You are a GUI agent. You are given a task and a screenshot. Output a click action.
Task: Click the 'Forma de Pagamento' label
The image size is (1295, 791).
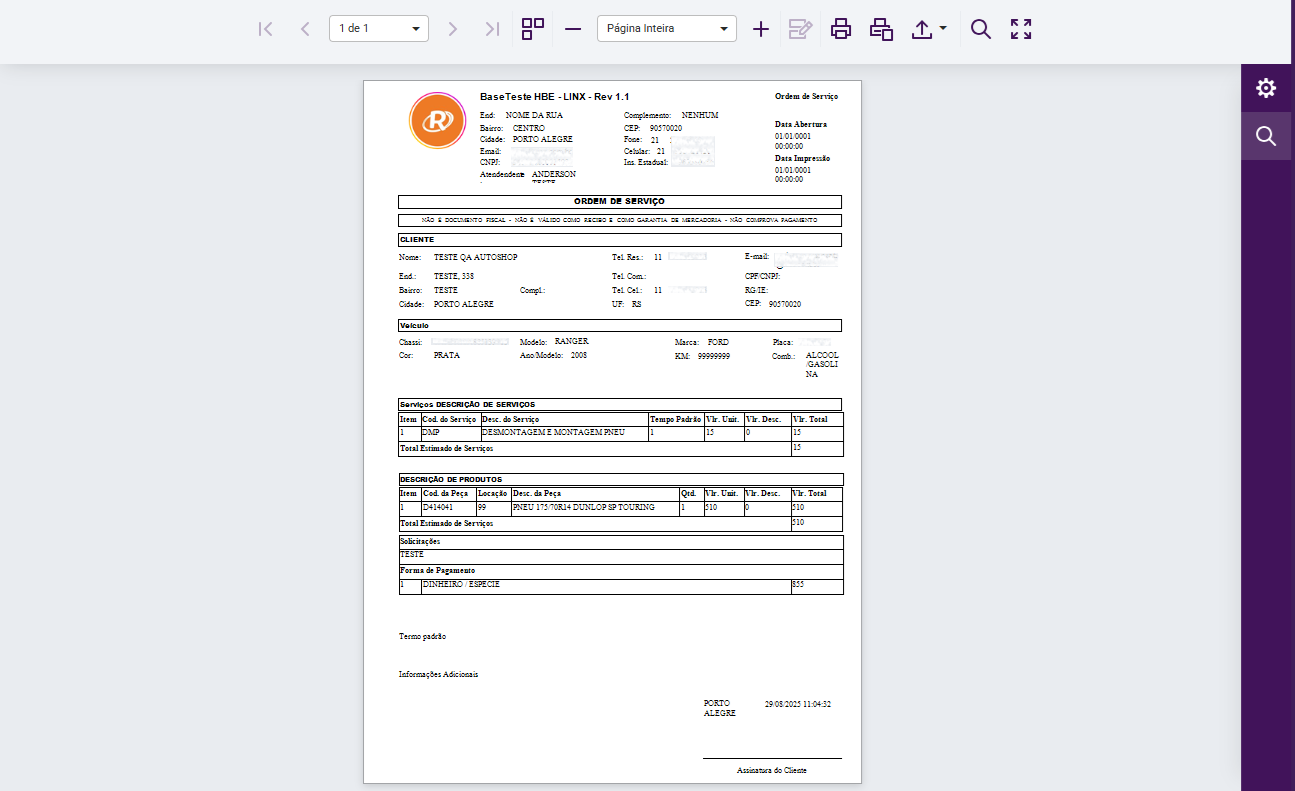coord(437,570)
